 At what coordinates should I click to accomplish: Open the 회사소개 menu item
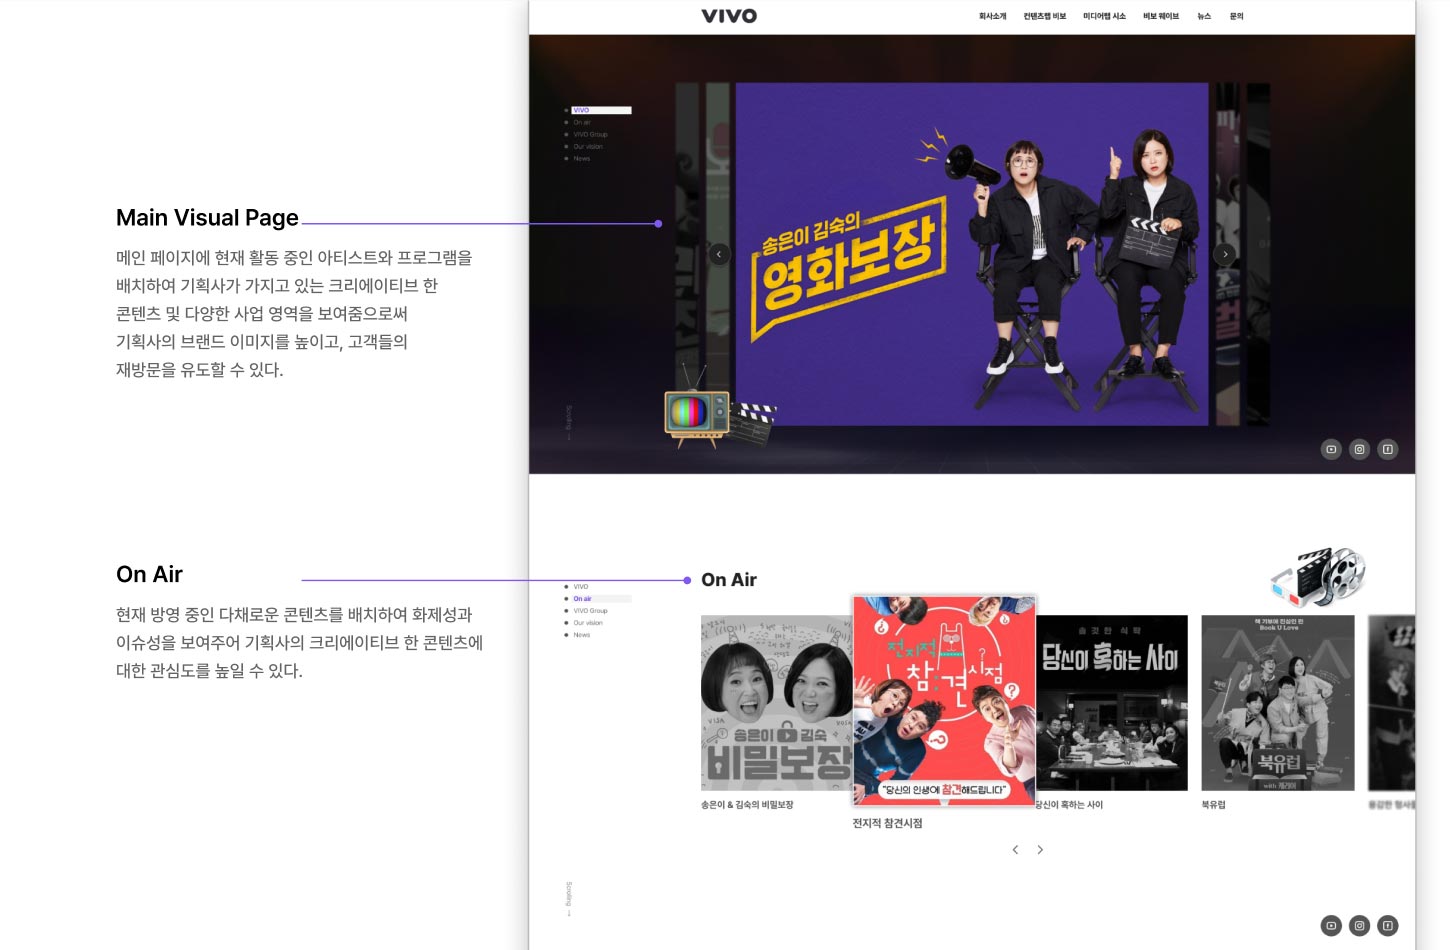point(992,16)
